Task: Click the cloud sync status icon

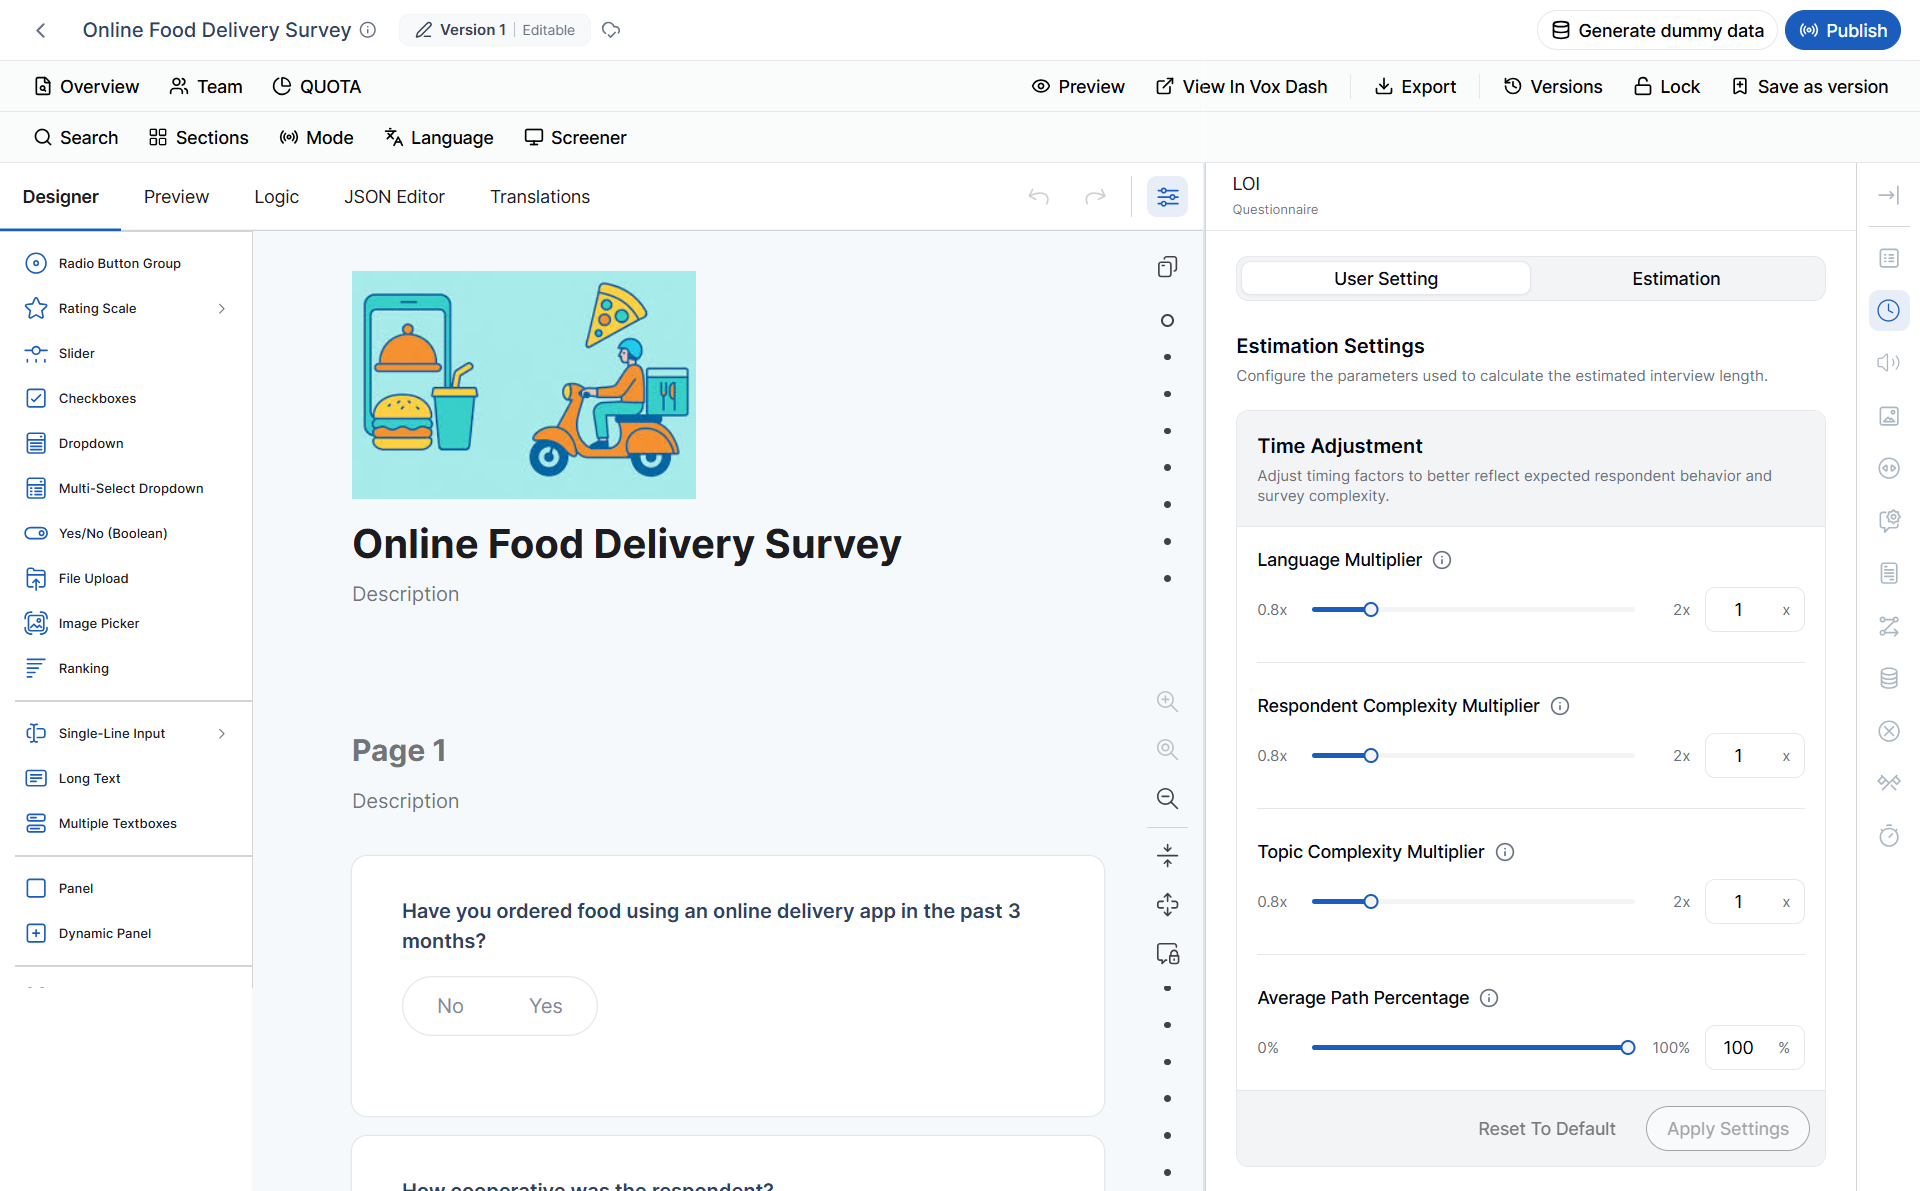Action: pyautogui.click(x=611, y=30)
